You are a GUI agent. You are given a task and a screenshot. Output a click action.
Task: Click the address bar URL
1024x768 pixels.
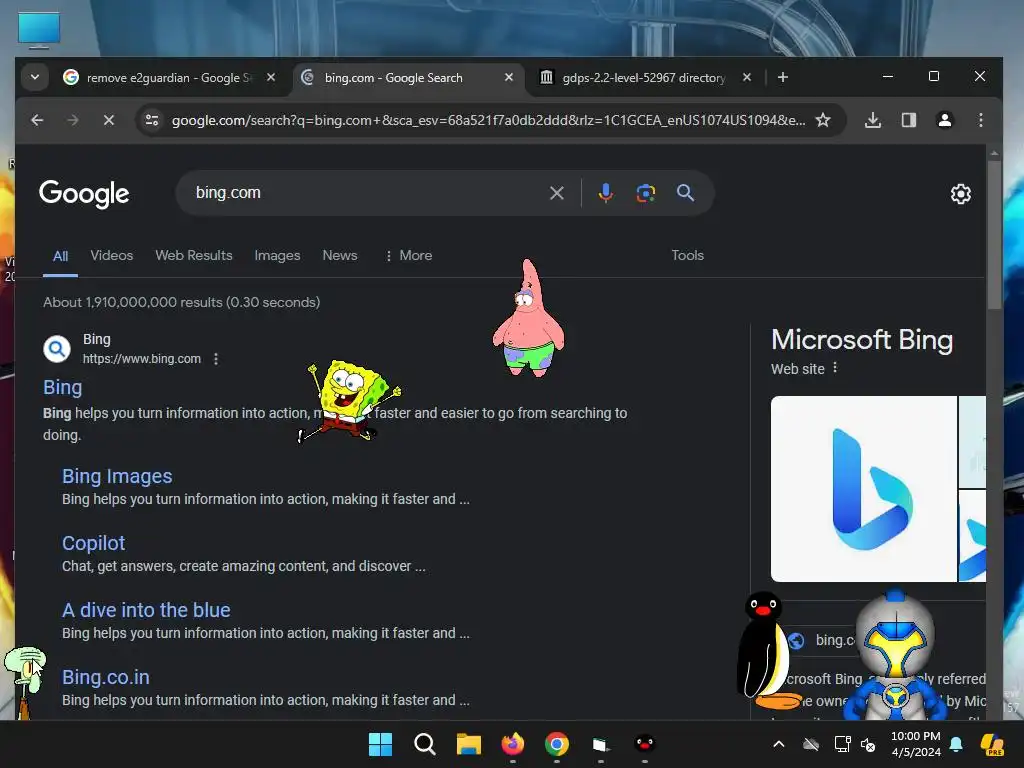click(x=488, y=120)
